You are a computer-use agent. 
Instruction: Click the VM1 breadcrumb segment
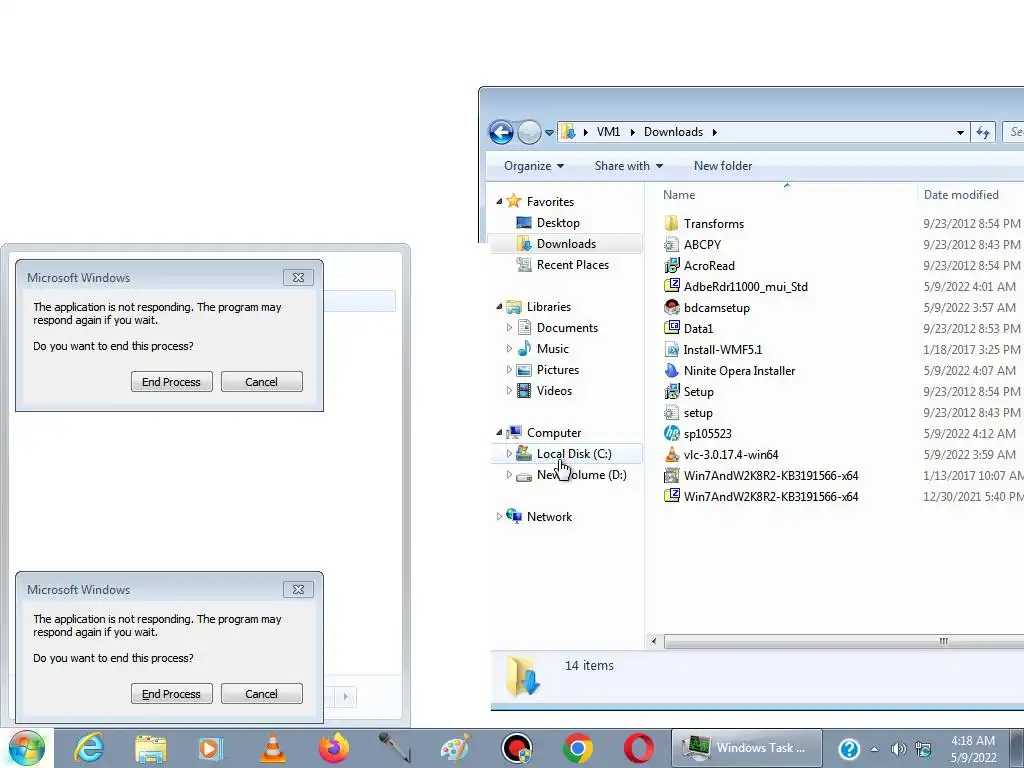tap(608, 132)
